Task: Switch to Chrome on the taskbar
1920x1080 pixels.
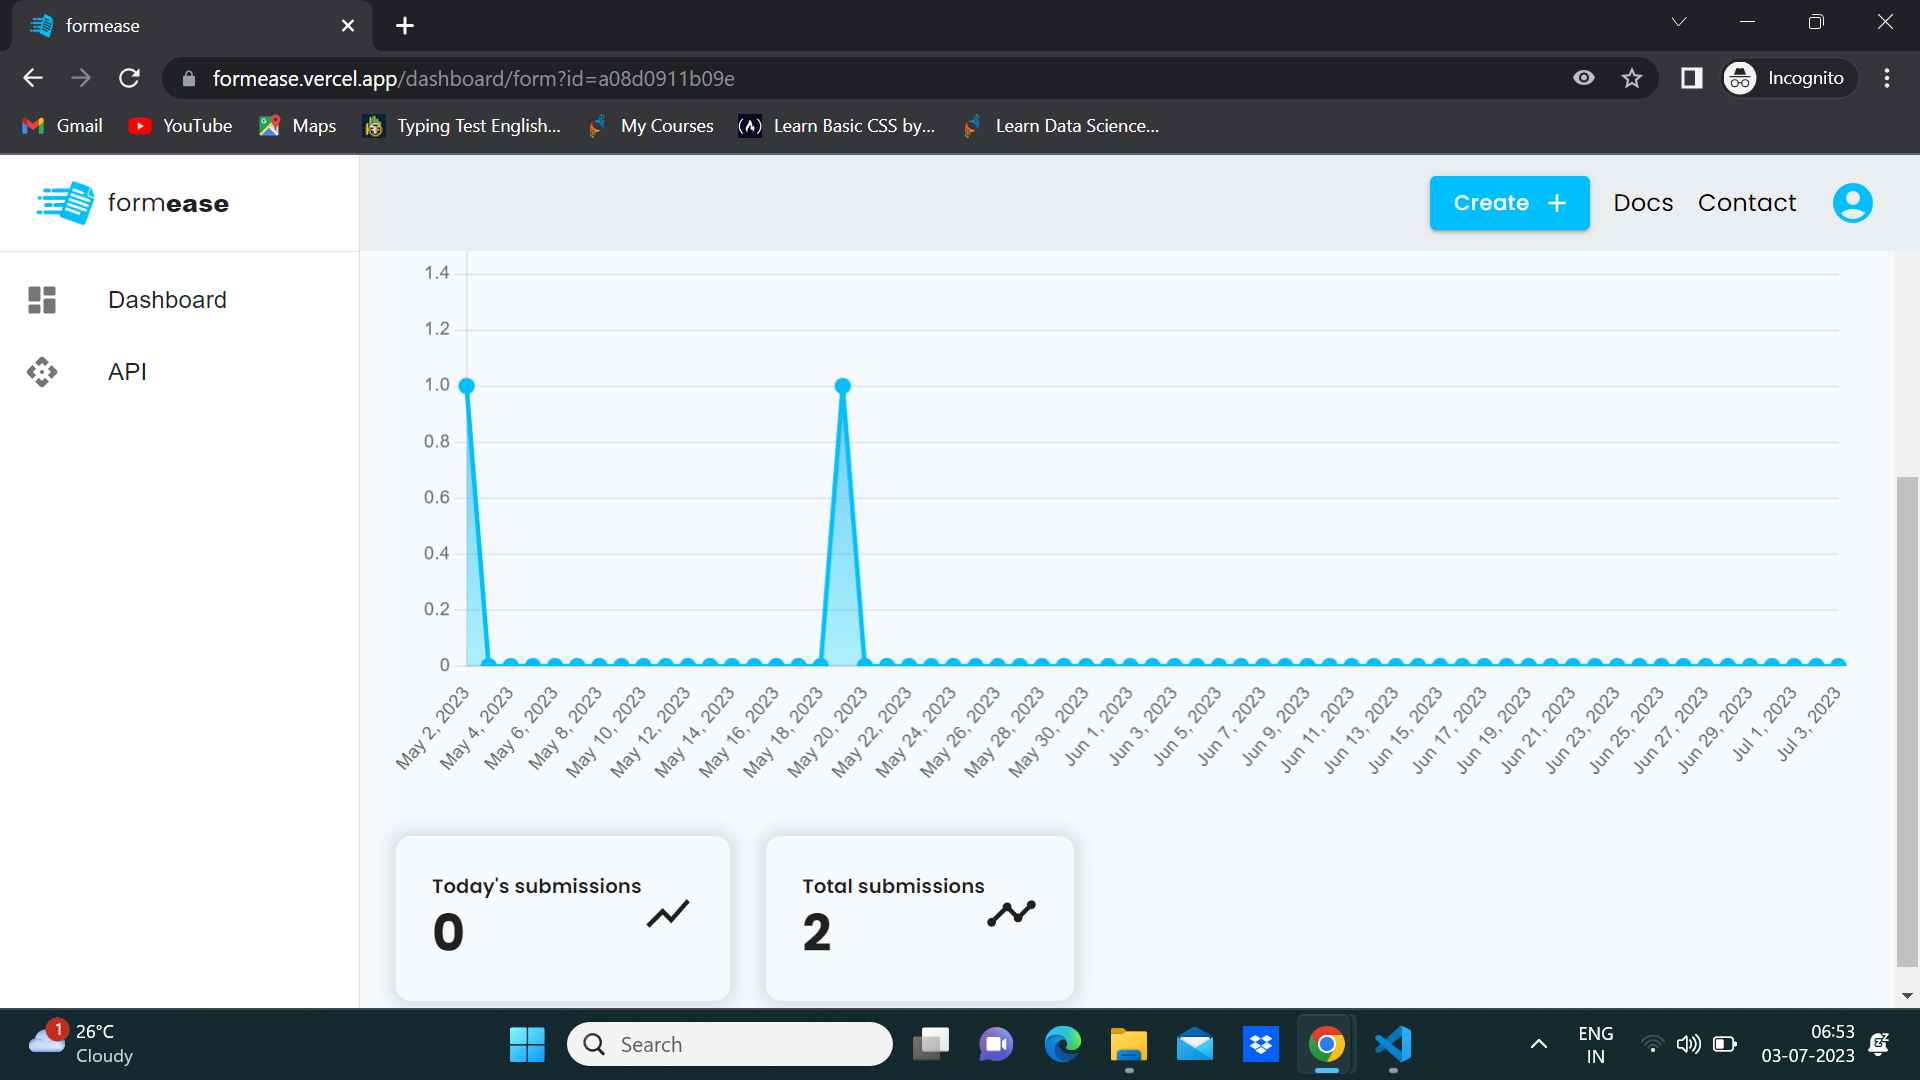Action: (1327, 1045)
